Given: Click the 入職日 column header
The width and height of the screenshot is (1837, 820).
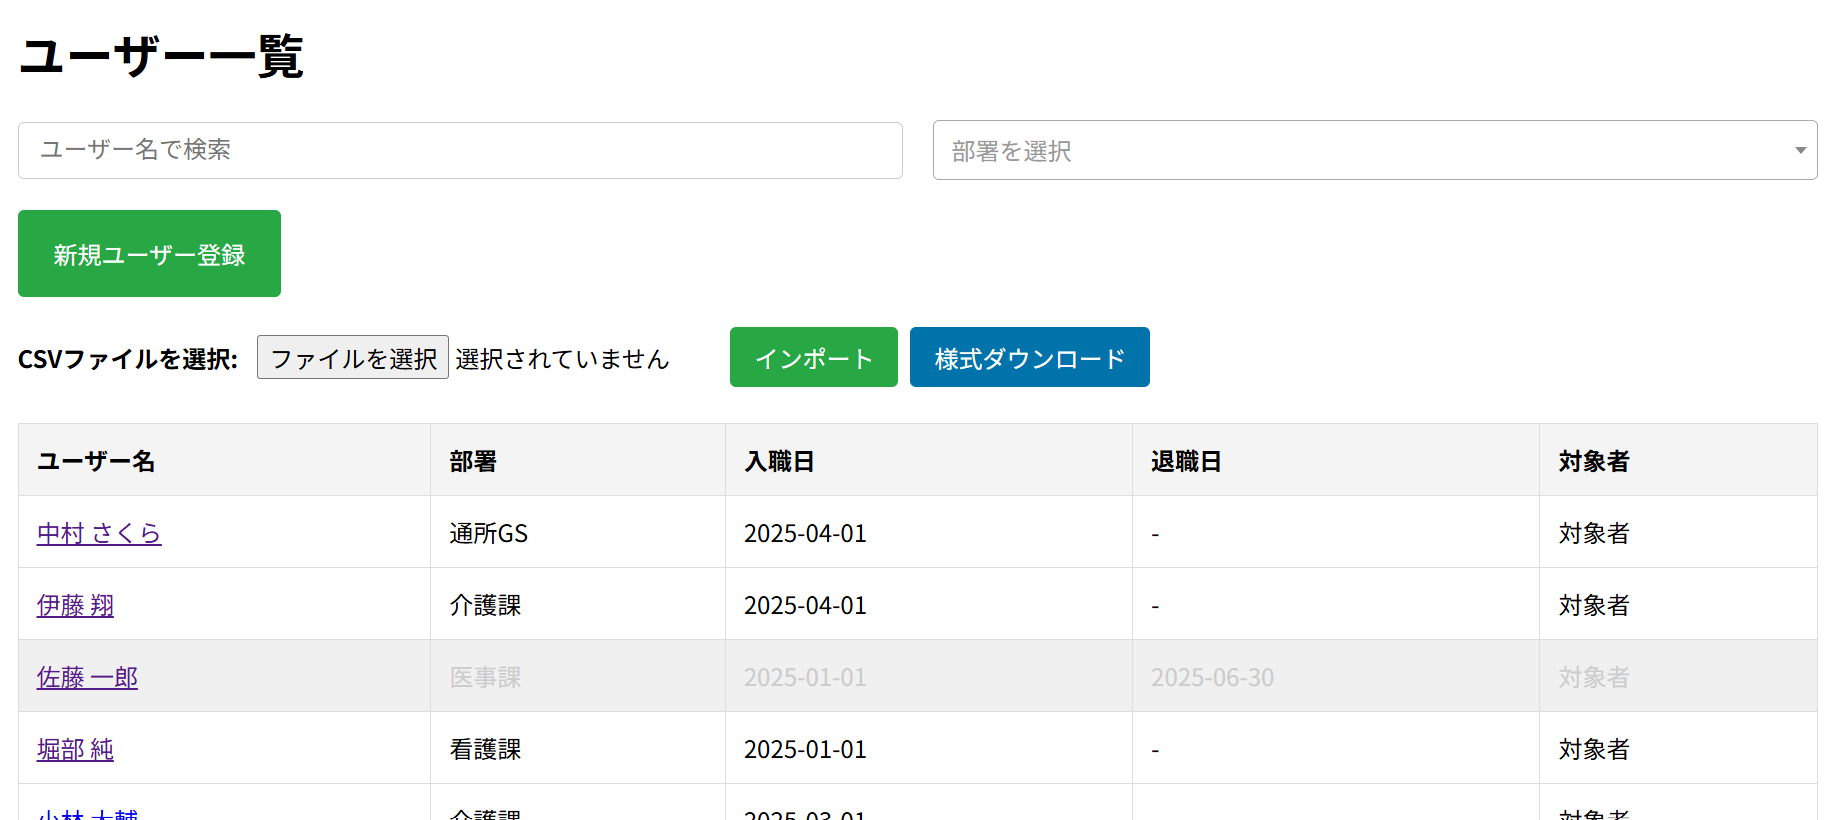Looking at the screenshot, I should click(x=779, y=461).
